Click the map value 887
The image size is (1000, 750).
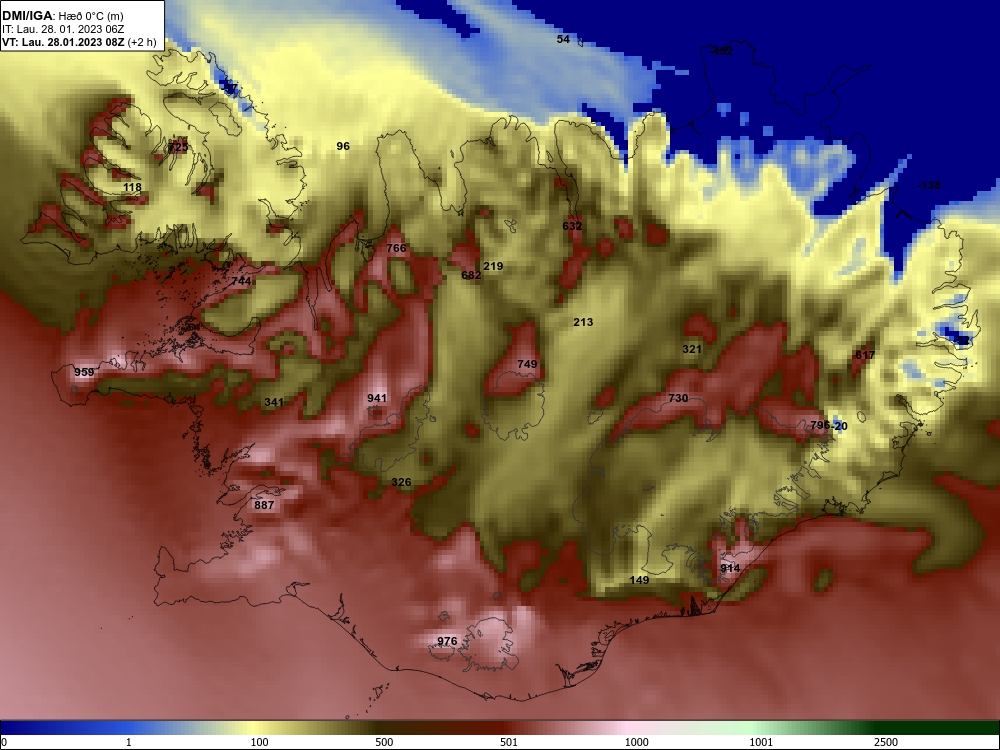point(264,505)
